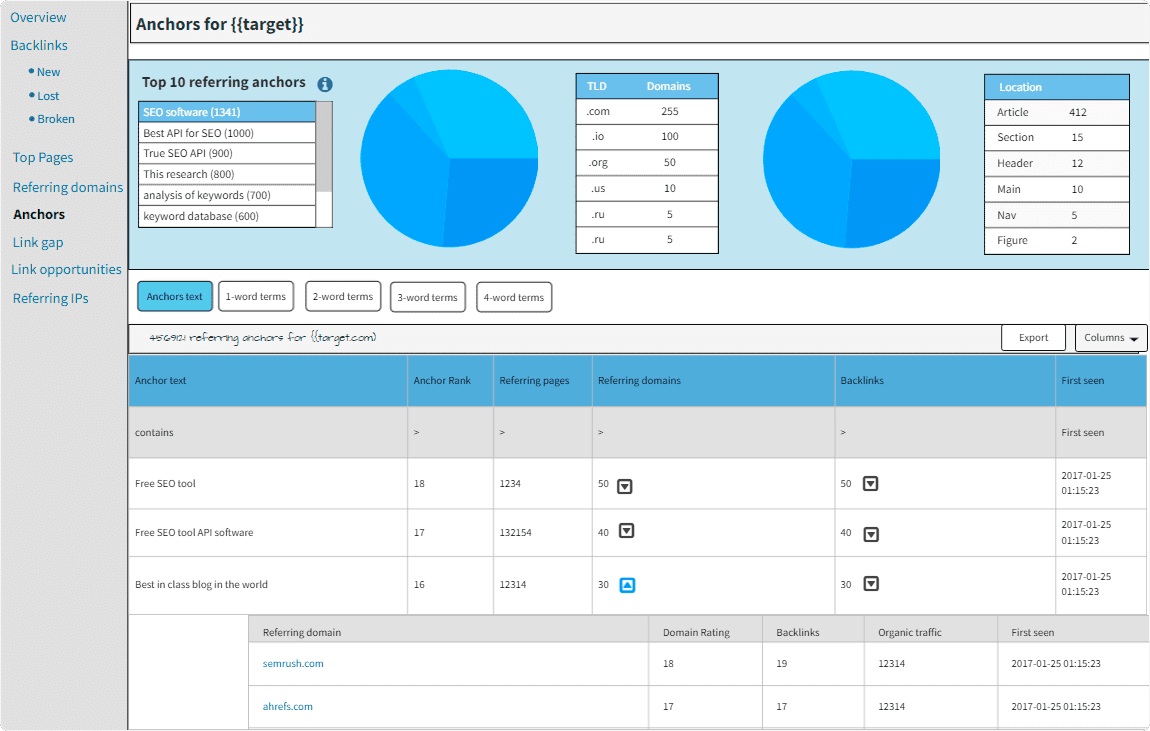The height and width of the screenshot is (731, 1150).
Task: Open backlinks list for "Free SEO tool"
Action: tap(870, 483)
